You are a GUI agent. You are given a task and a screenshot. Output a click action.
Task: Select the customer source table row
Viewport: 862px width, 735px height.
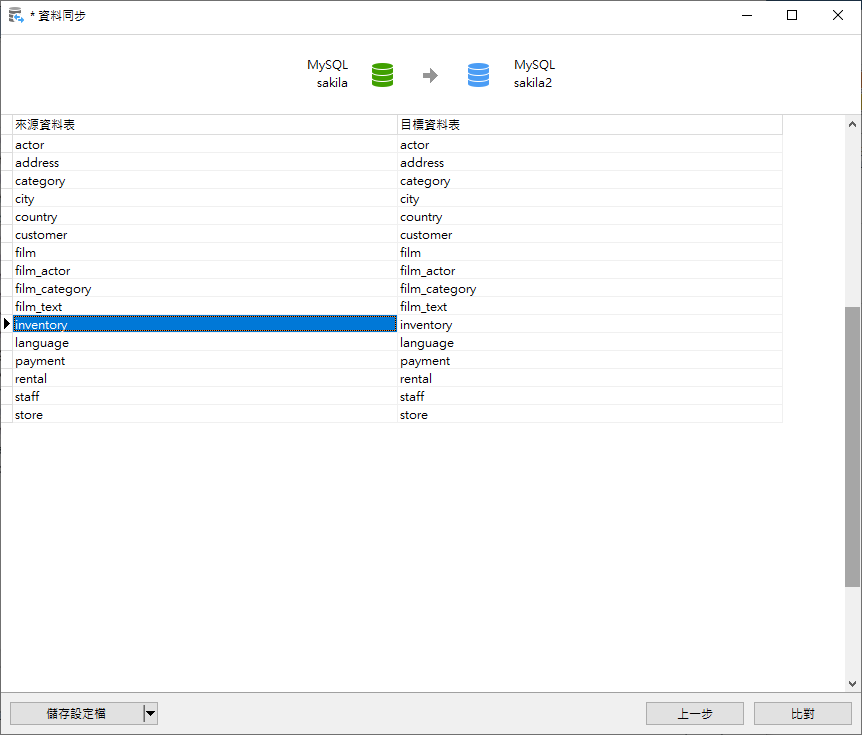pyautogui.click(x=204, y=235)
